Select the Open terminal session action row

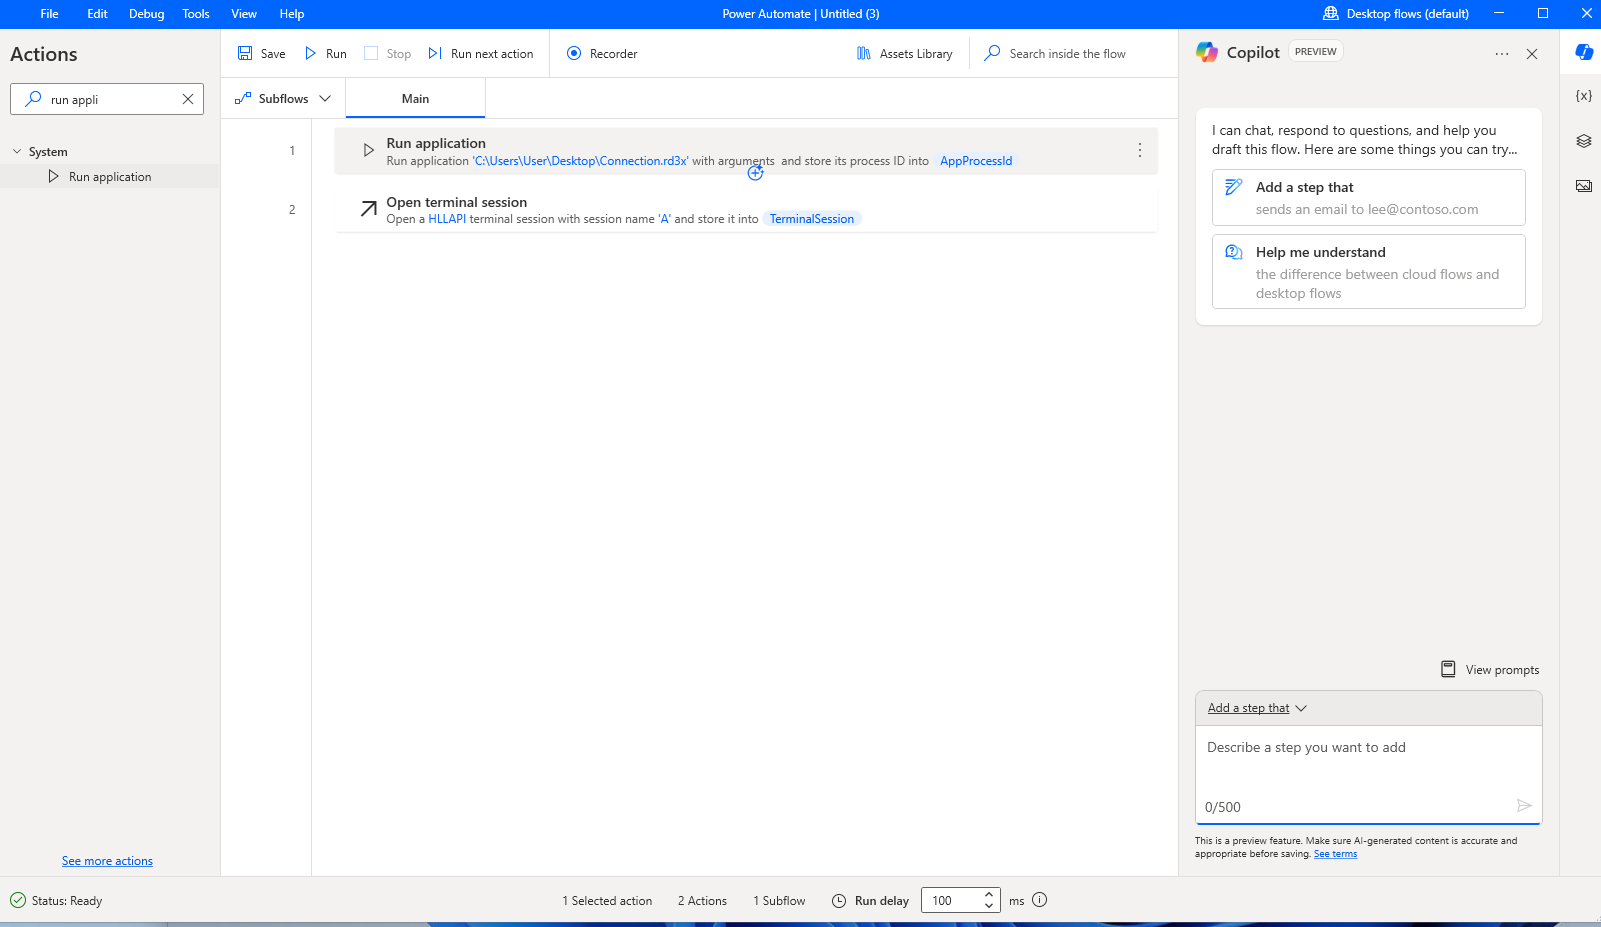click(x=746, y=209)
